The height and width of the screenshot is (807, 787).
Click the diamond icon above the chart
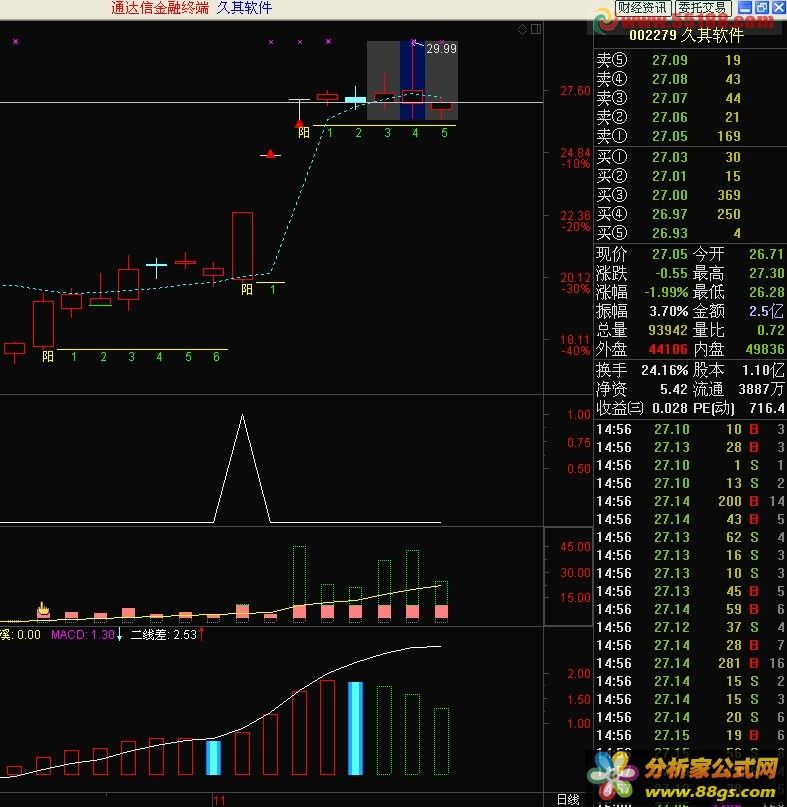tap(522, 29)
